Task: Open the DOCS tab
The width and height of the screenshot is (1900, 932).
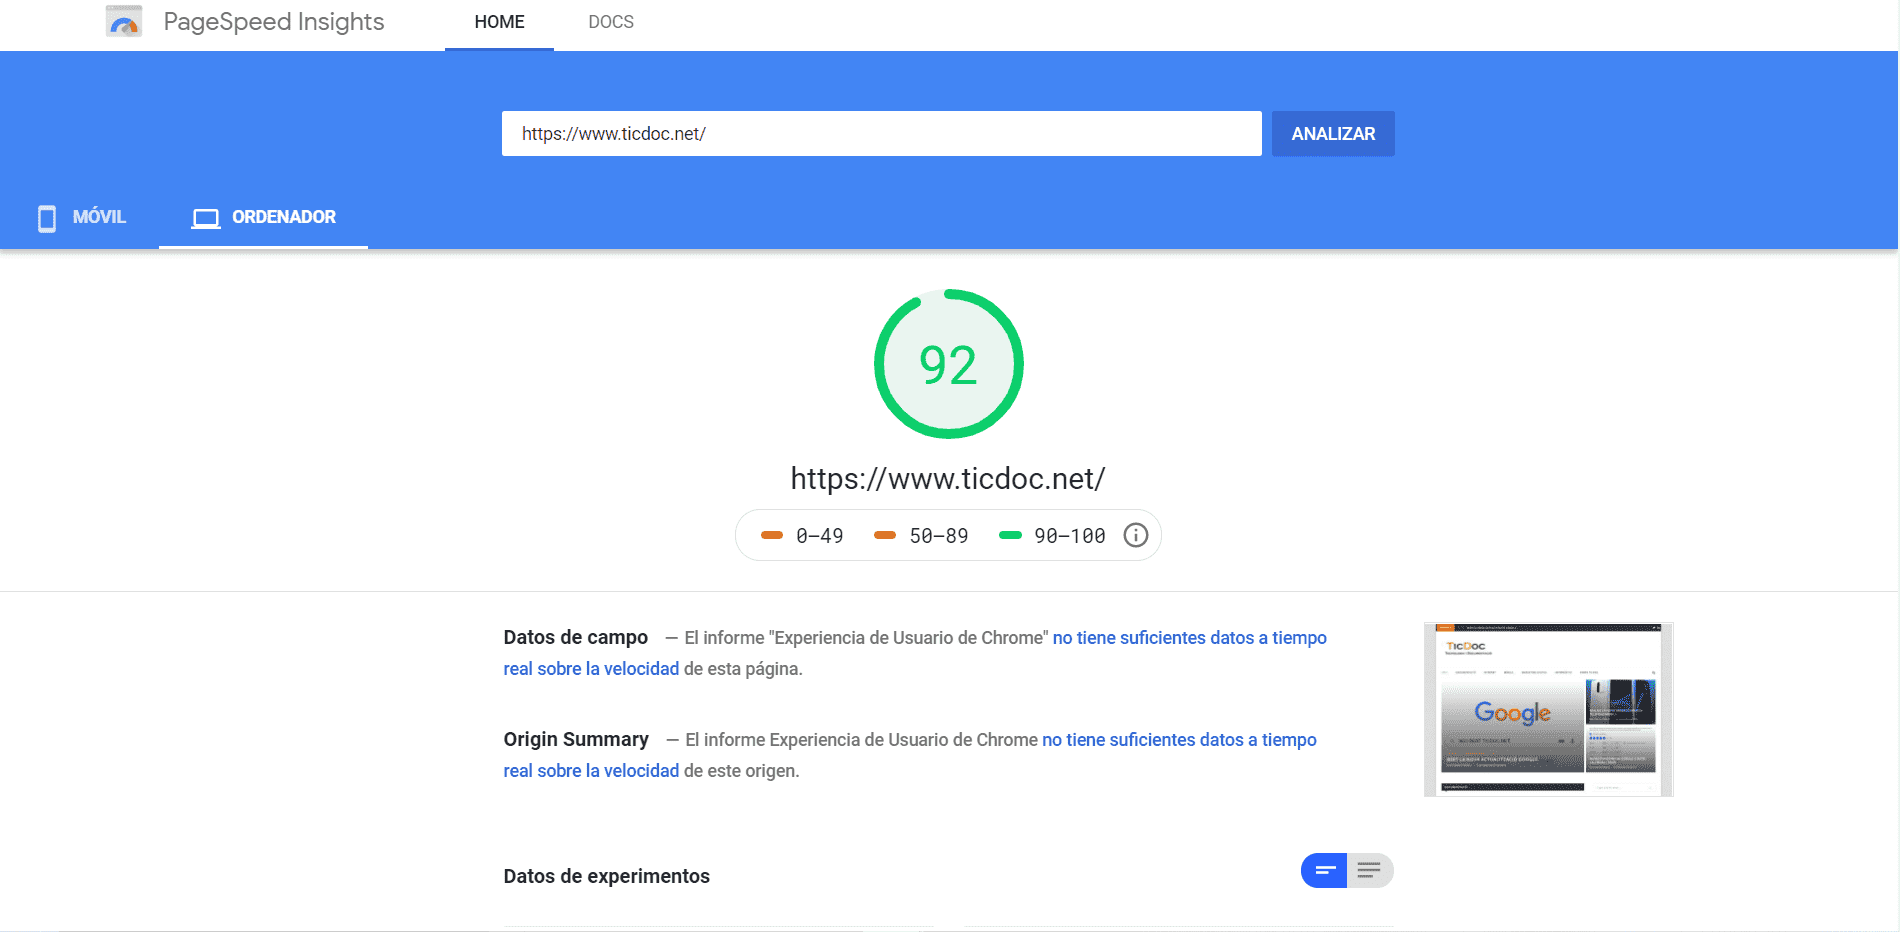Action: 611,22
